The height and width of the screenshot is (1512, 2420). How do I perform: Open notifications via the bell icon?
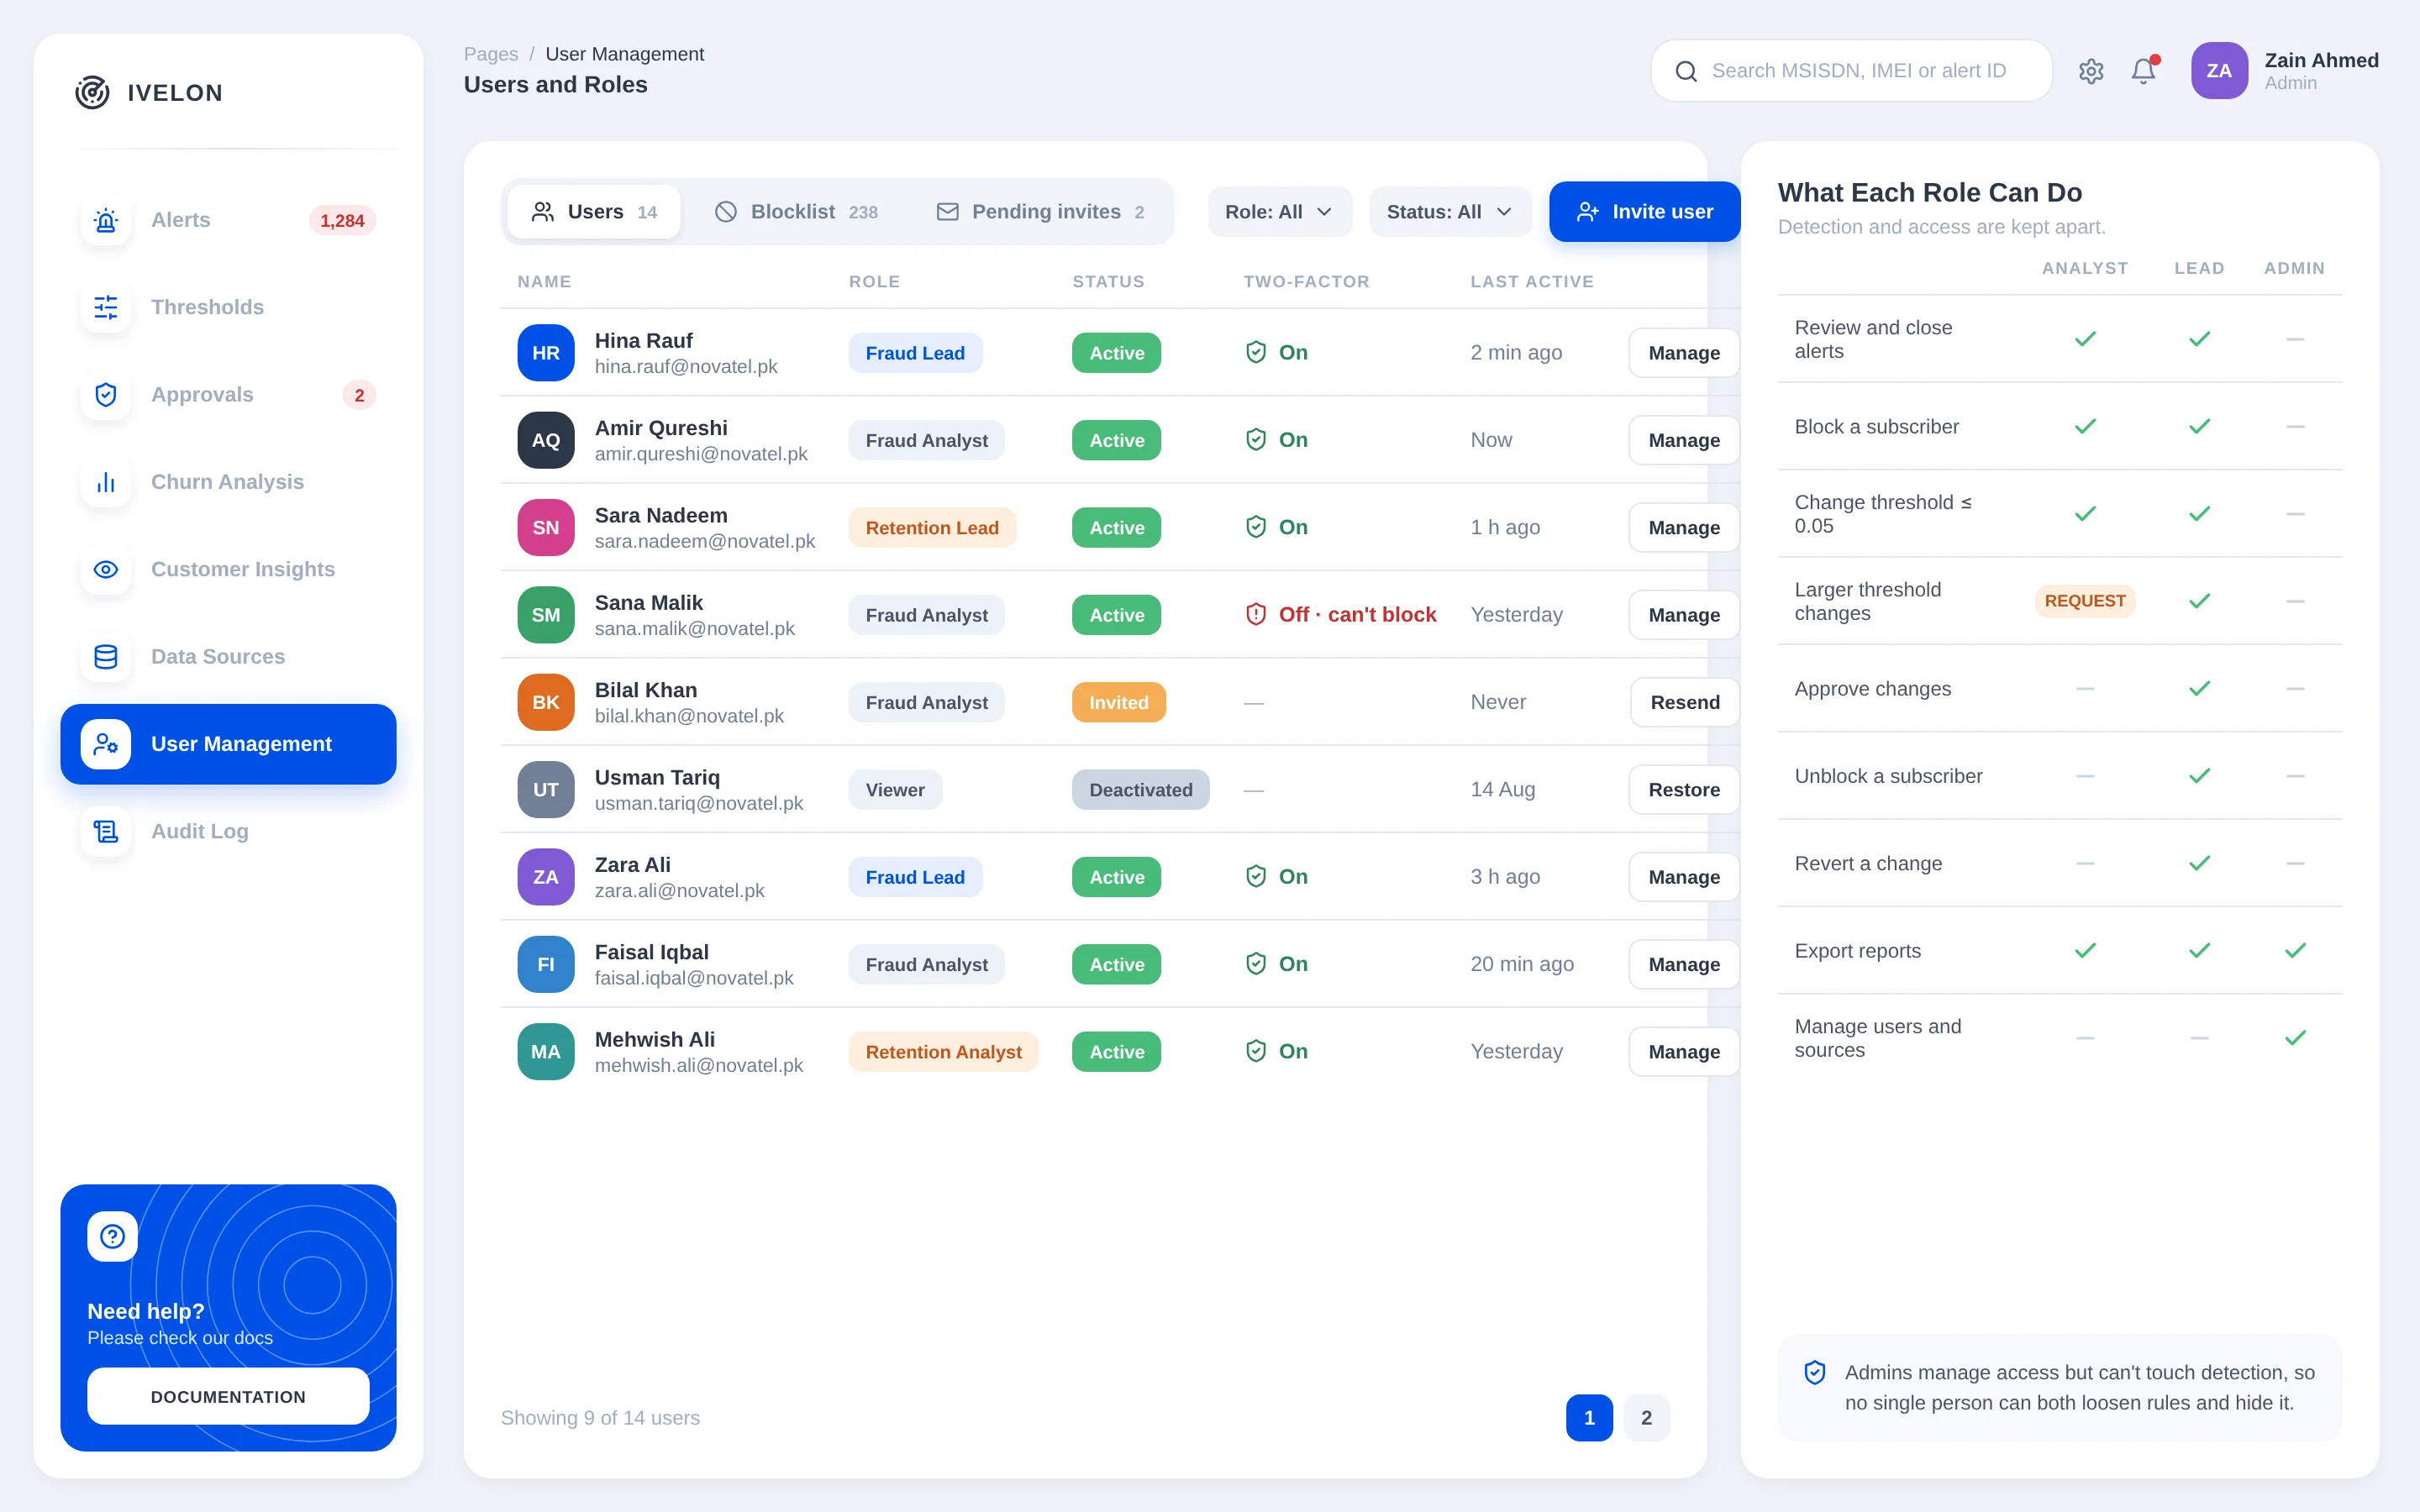pyautogui.click(x=2143, y=71)
